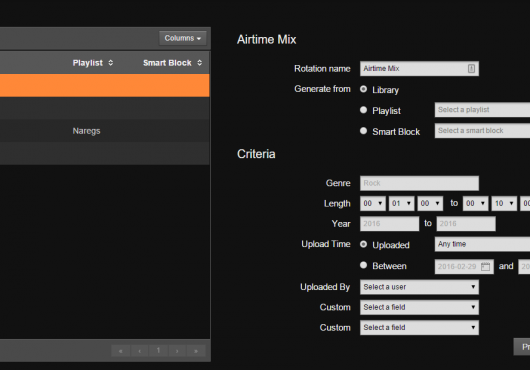
Task: Open the Any time dropdown
Action: click(x=482, y=244)
